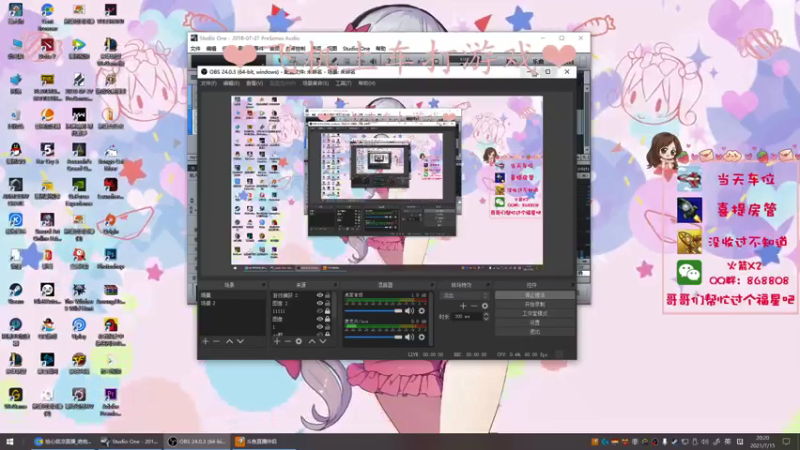Open OBS 编辑(E) menu
The width and height of the screenshot is (800, 450).
[x=231, y=83]
